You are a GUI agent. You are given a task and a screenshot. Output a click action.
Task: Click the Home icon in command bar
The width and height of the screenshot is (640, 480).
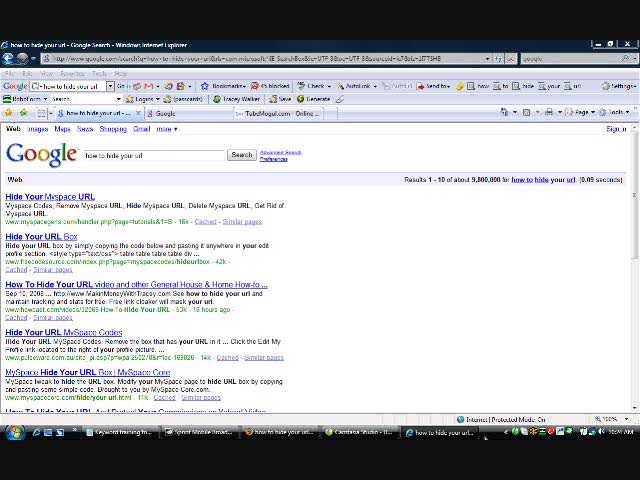point(504,112)
